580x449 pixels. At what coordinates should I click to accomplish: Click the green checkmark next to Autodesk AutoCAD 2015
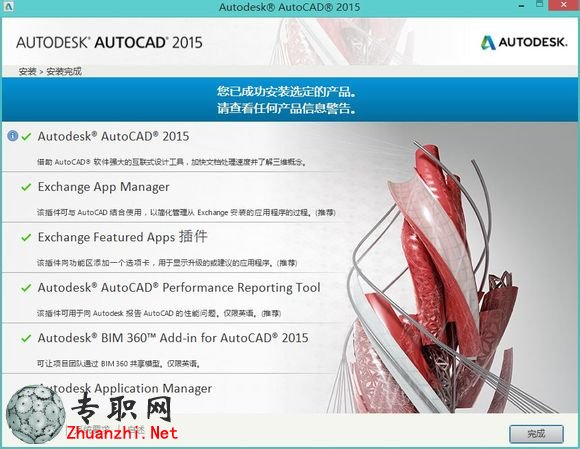(x=26, y=136)
